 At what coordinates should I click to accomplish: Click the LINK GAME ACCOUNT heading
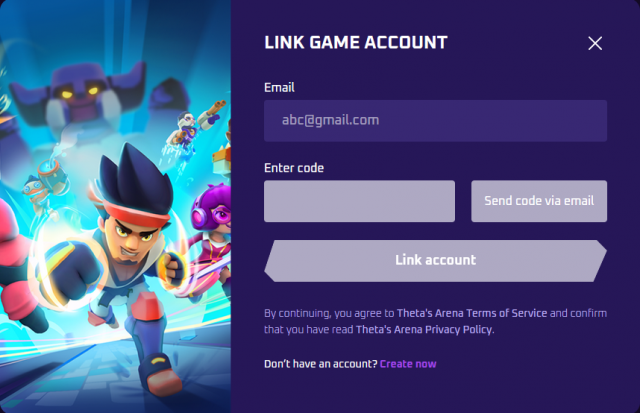click(x=355, y=43)
